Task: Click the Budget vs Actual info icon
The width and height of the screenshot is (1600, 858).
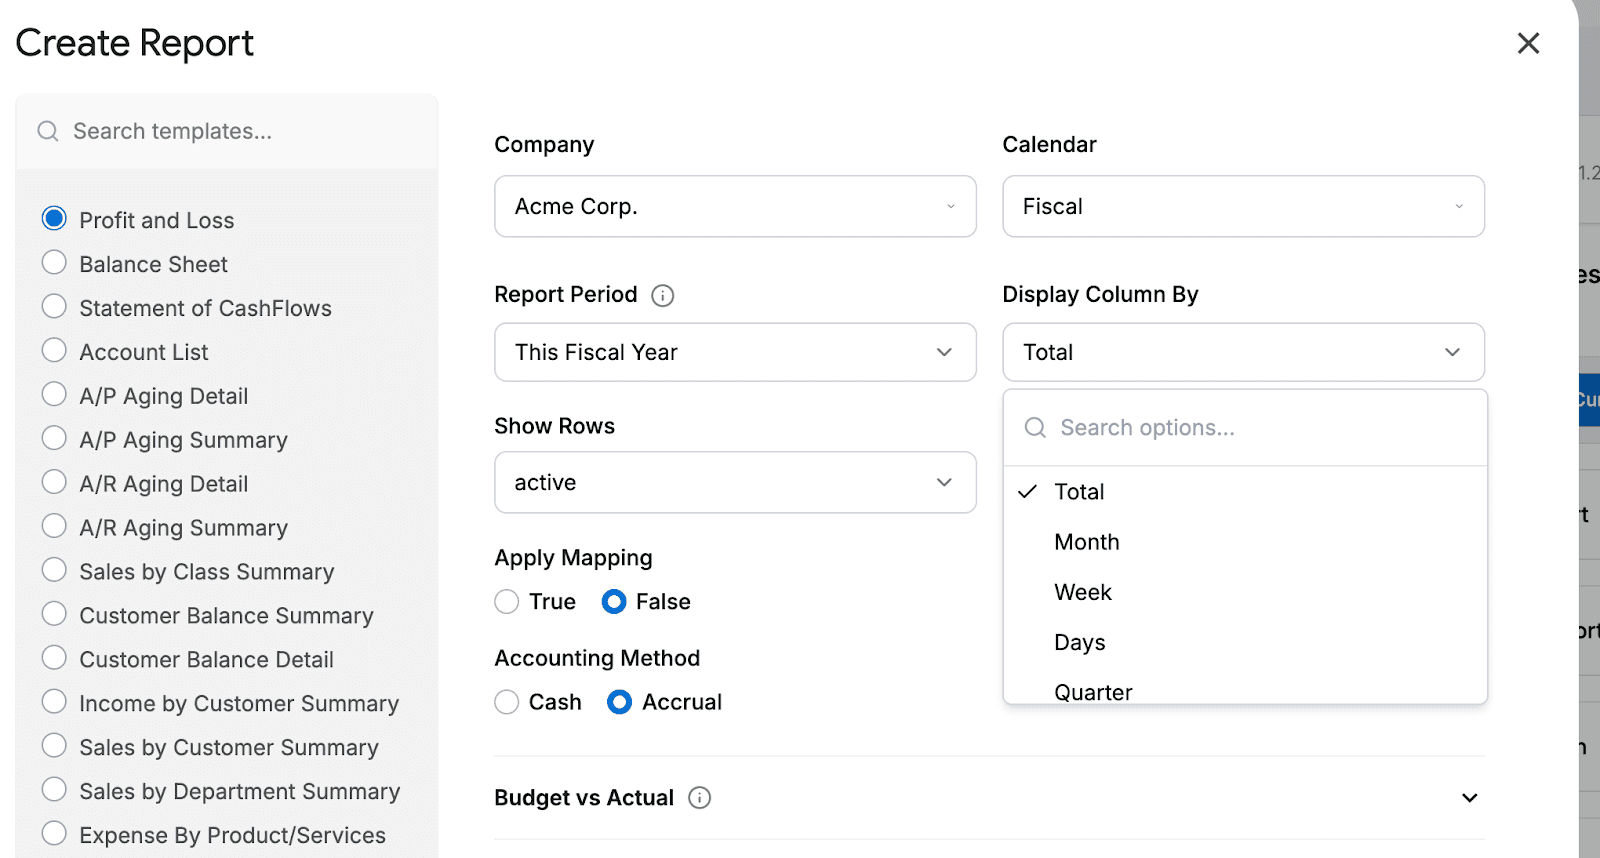Action: (x=700, y=798)
